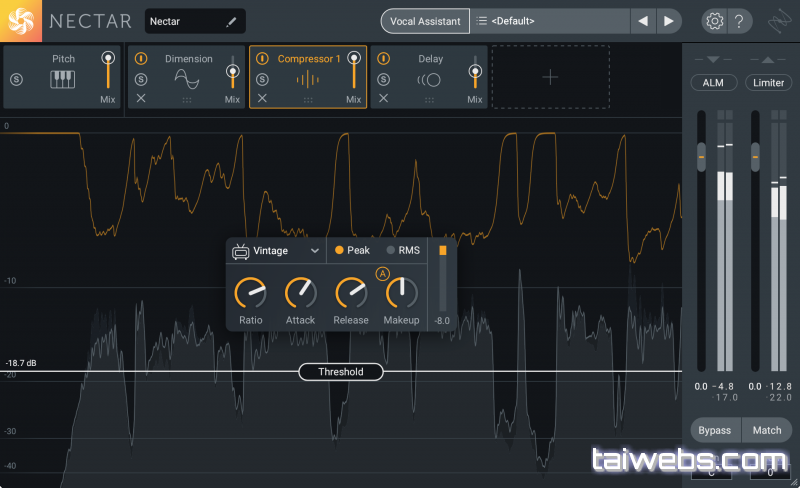Disable the Dimension module power button

click(x=141, y=59)
